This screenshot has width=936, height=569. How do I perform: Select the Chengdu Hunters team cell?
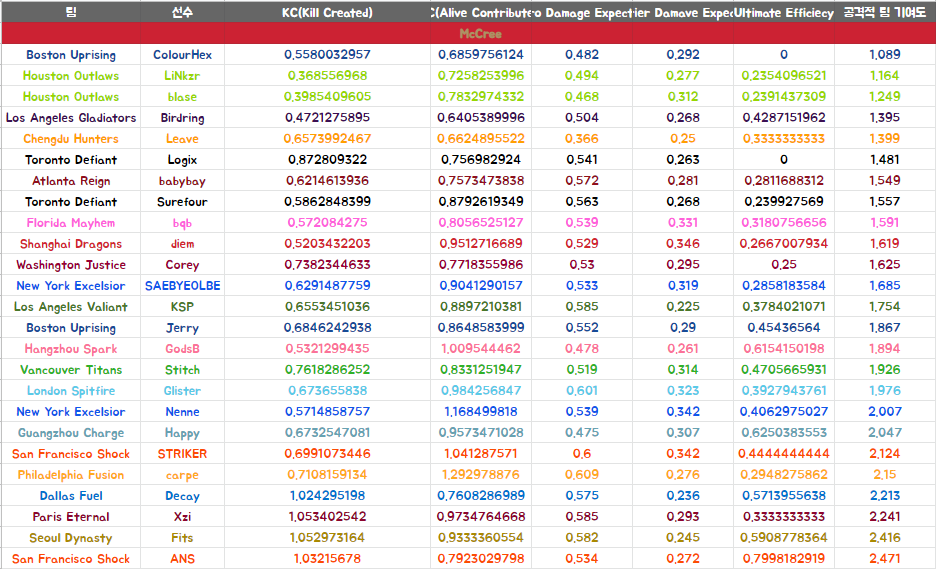point(71,139)
